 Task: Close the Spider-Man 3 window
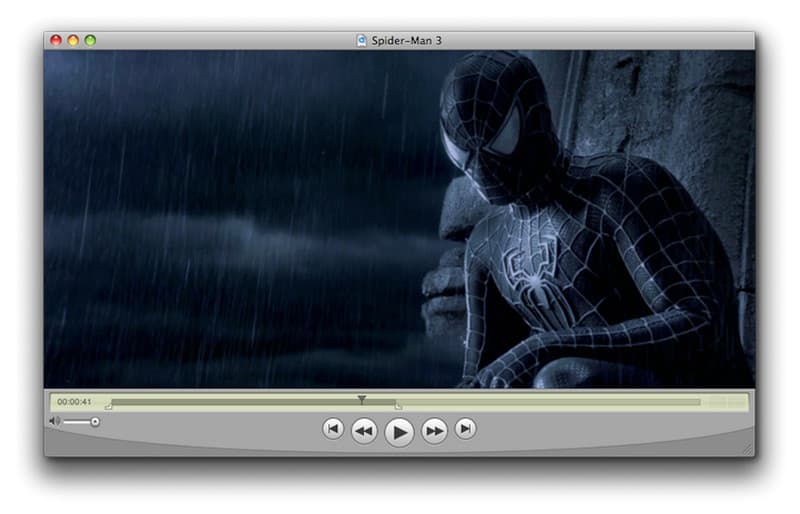(56, 40)
